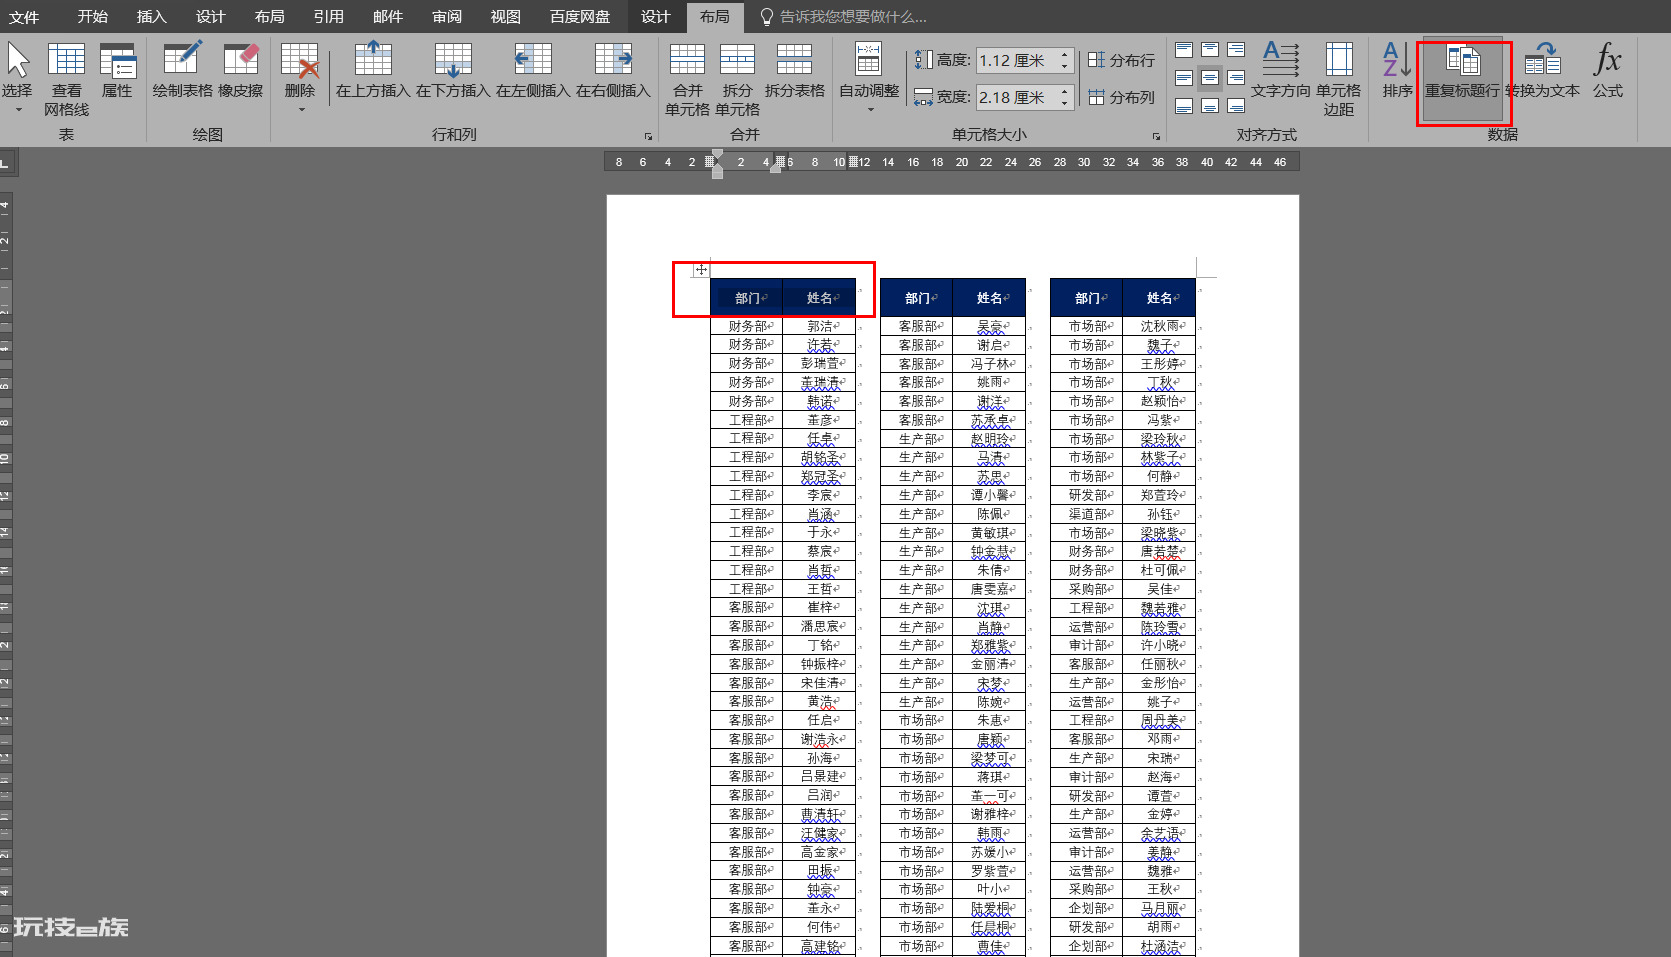The image size is (1671, 957).
Task: Toggle middle-center cell alignment button
Action: 1210,77
